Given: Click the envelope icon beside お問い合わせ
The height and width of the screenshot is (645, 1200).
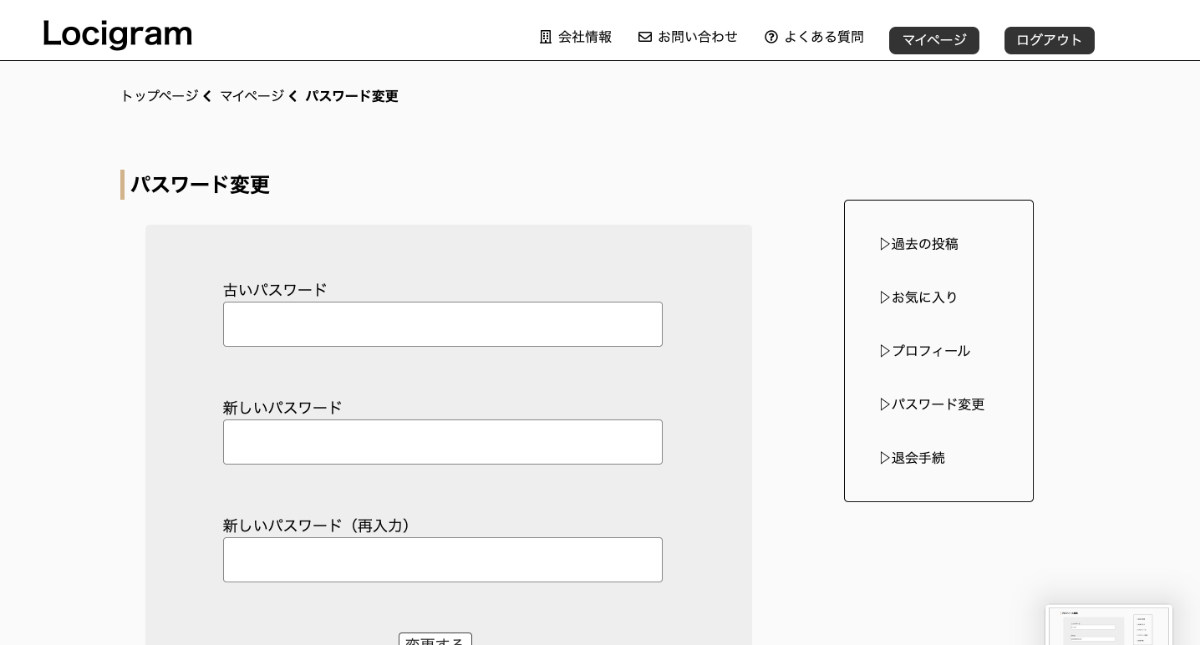Looking at the screenshot, I should tap(645, 37).
